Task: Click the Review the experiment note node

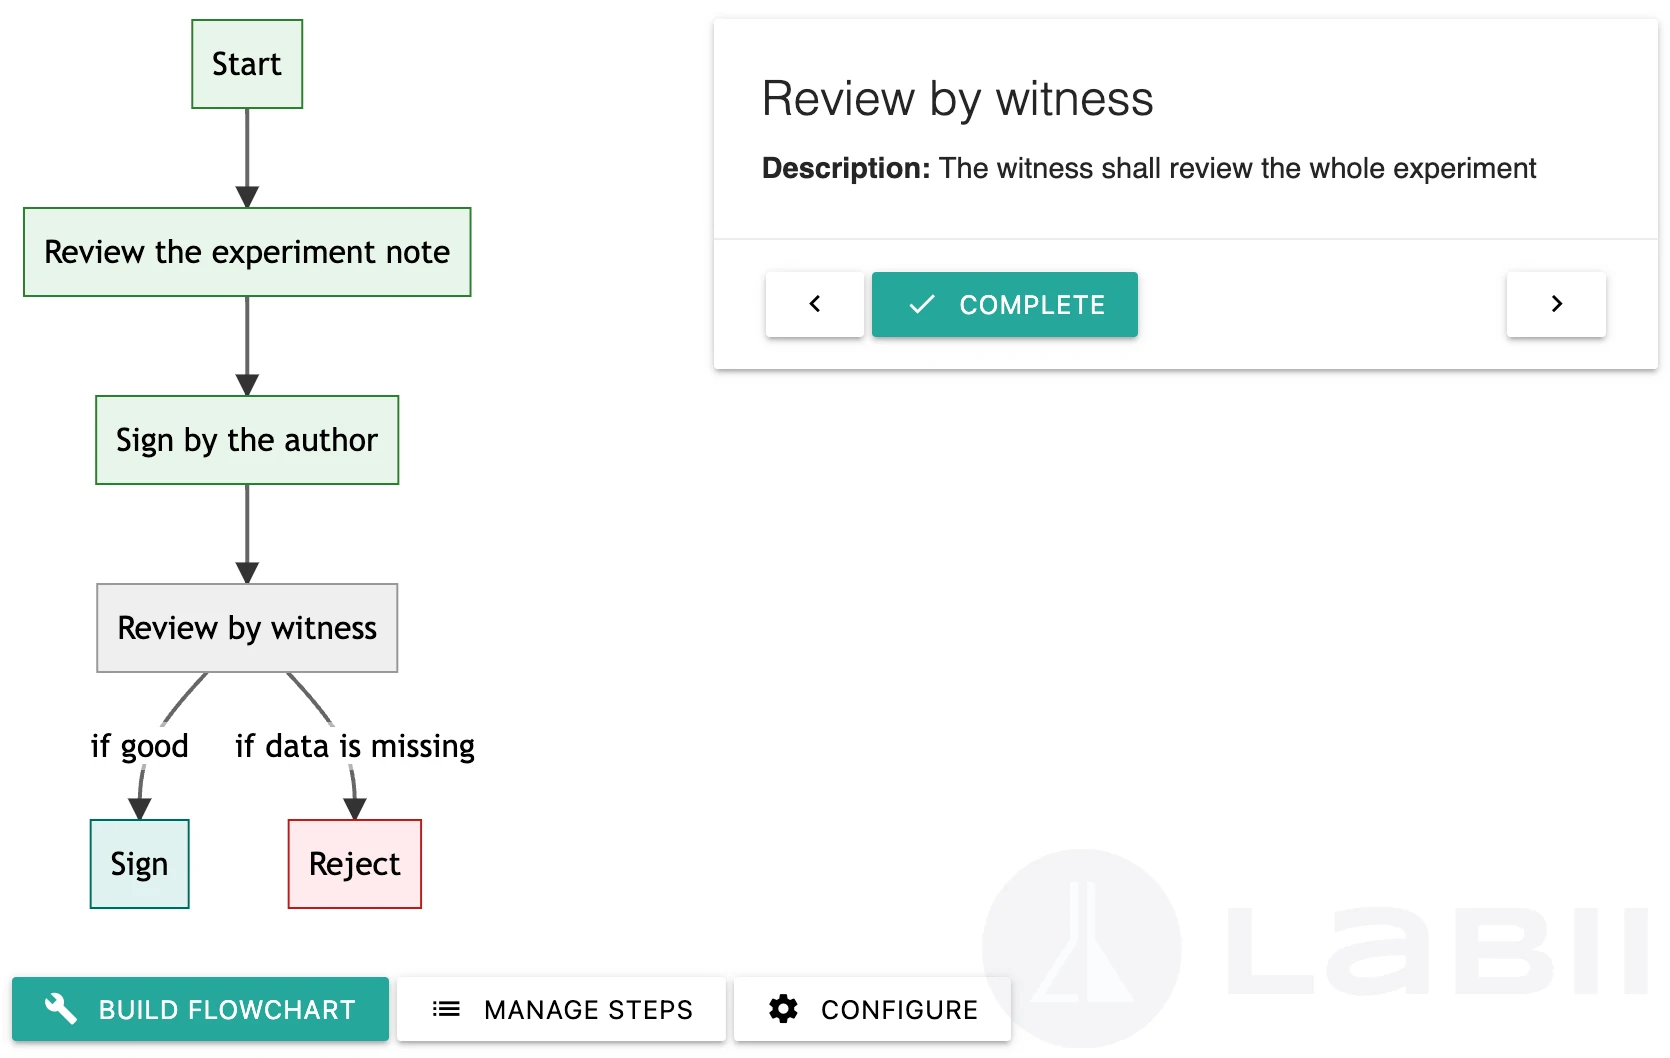Action: click(x=246, y=252)
